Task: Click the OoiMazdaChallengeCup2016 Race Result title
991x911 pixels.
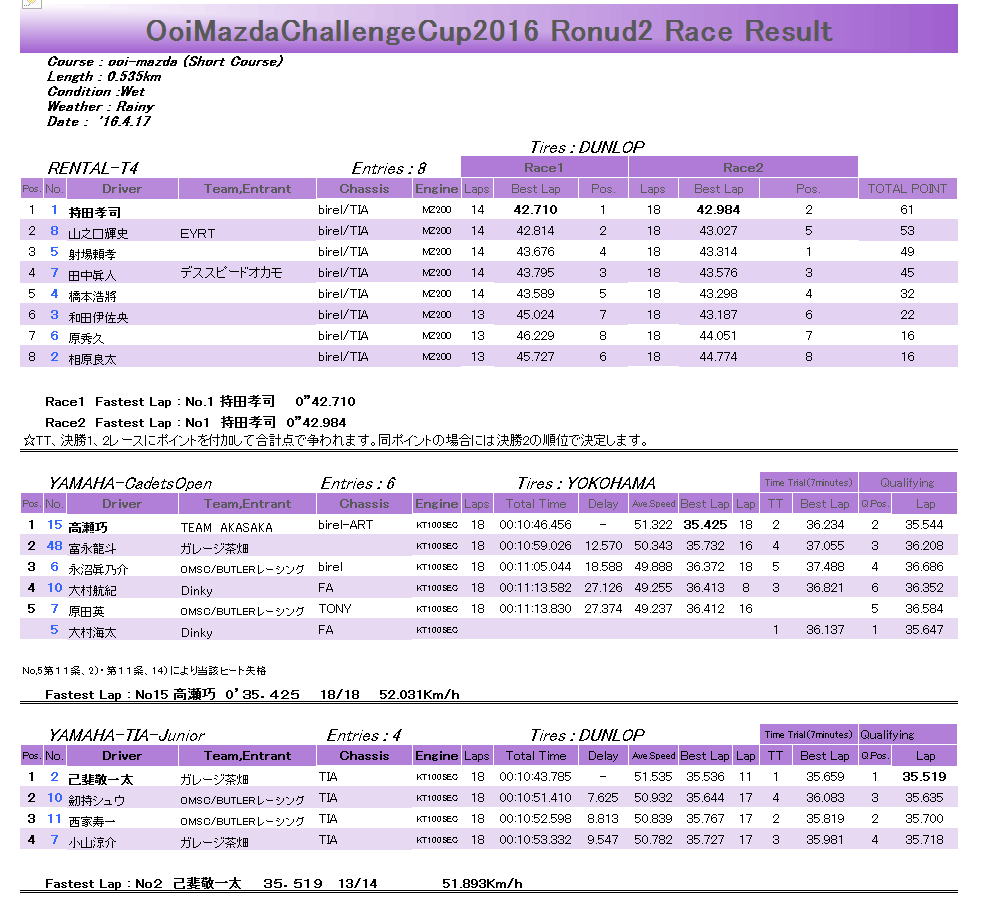Action: click(489, 31)
